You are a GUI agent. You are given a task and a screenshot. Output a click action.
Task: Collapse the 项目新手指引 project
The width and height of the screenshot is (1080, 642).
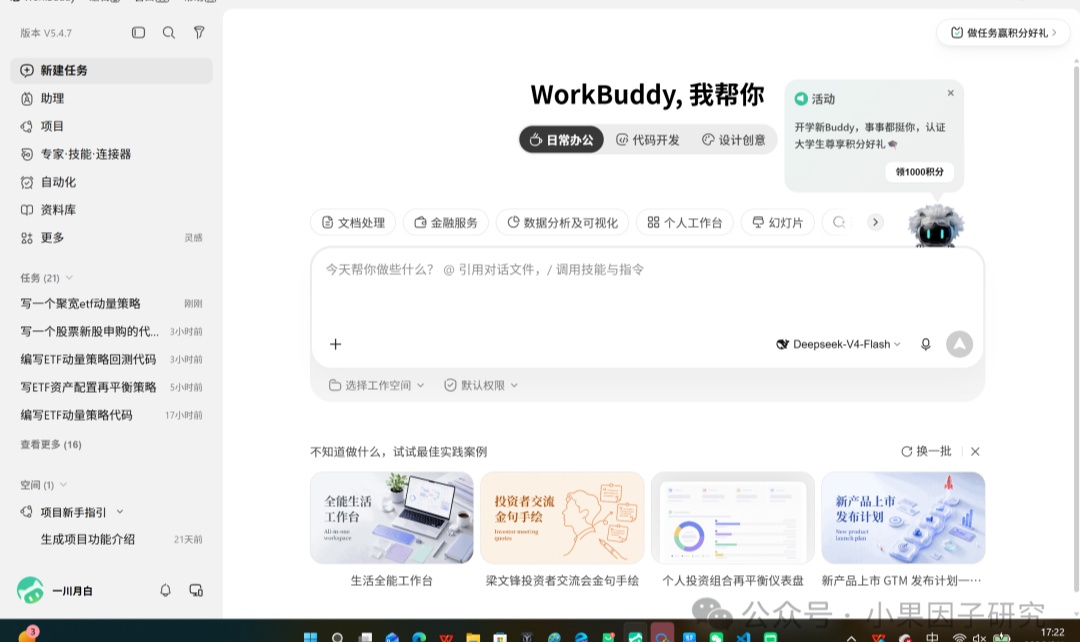click(x=120, y=512)
